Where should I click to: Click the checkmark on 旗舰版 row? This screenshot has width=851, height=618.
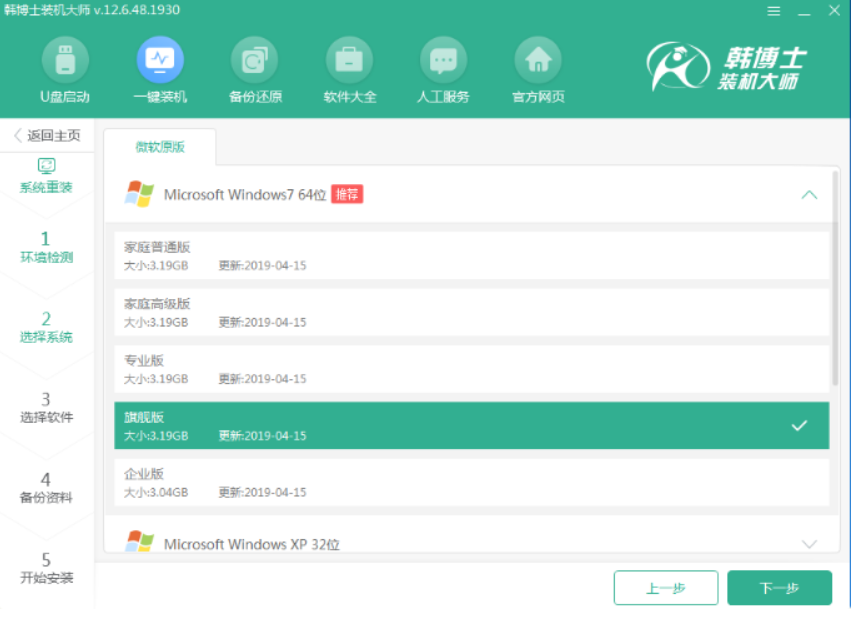click(x=799, y=425)
